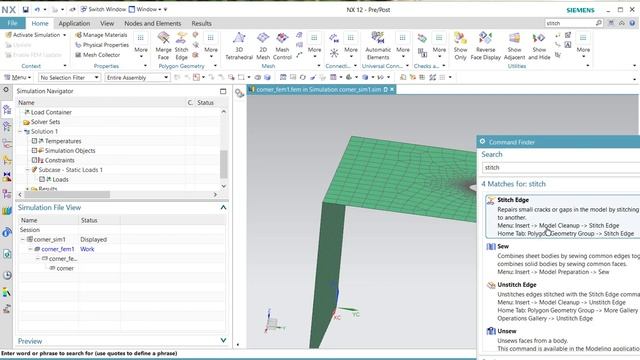The height and width of the screenshot is (360, 640).
Task: Activate Reverse Face Display
Action: pos(485,46)
